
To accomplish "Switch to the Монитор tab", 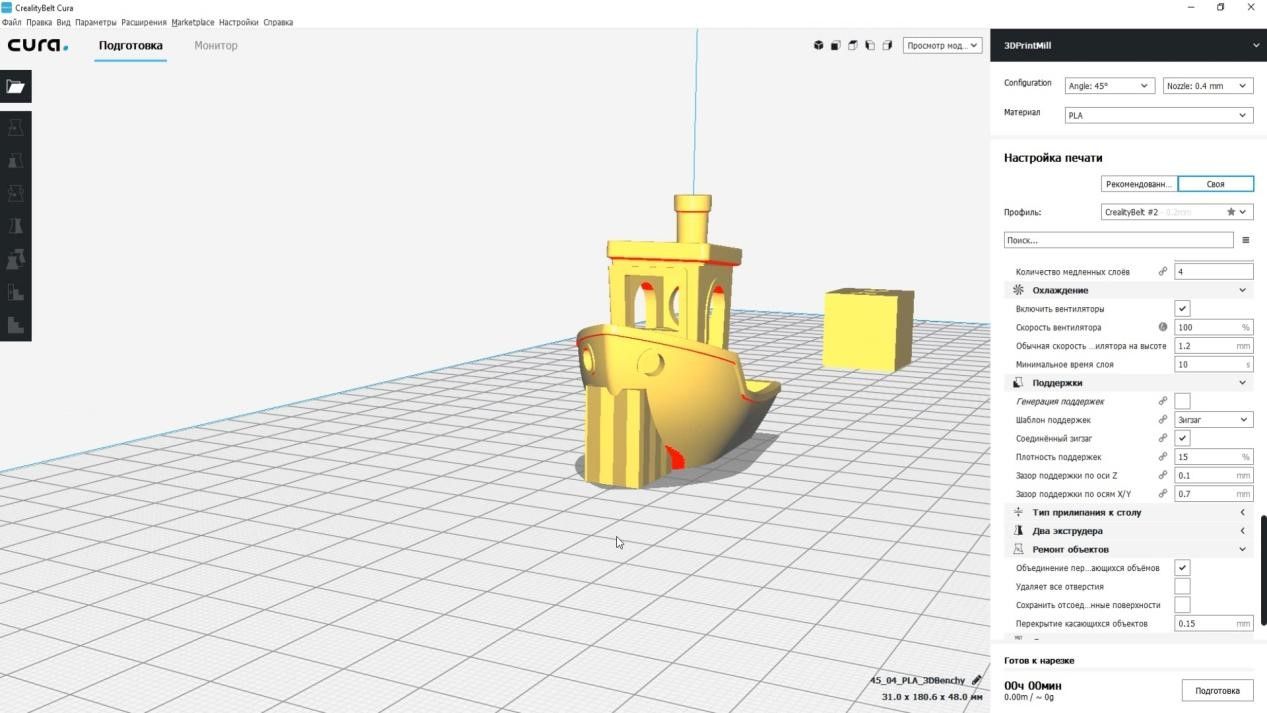I will [216, 45].
